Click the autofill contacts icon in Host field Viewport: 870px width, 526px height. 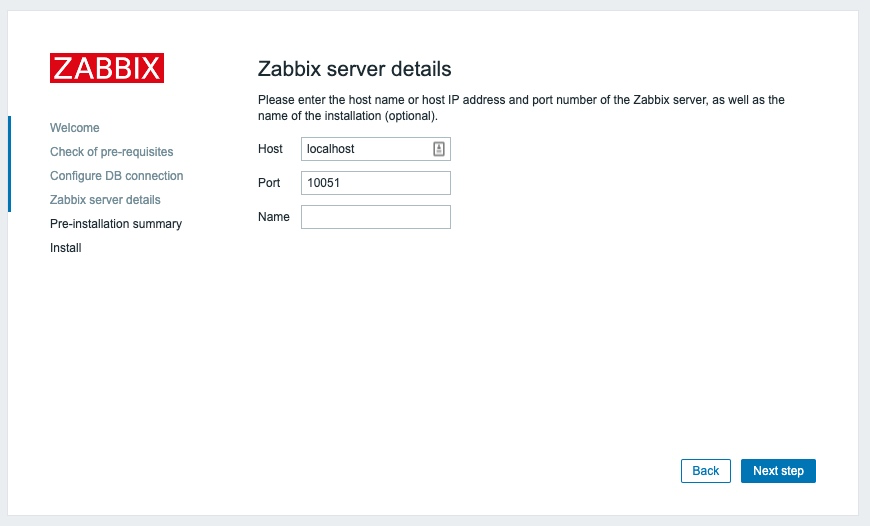438,149
